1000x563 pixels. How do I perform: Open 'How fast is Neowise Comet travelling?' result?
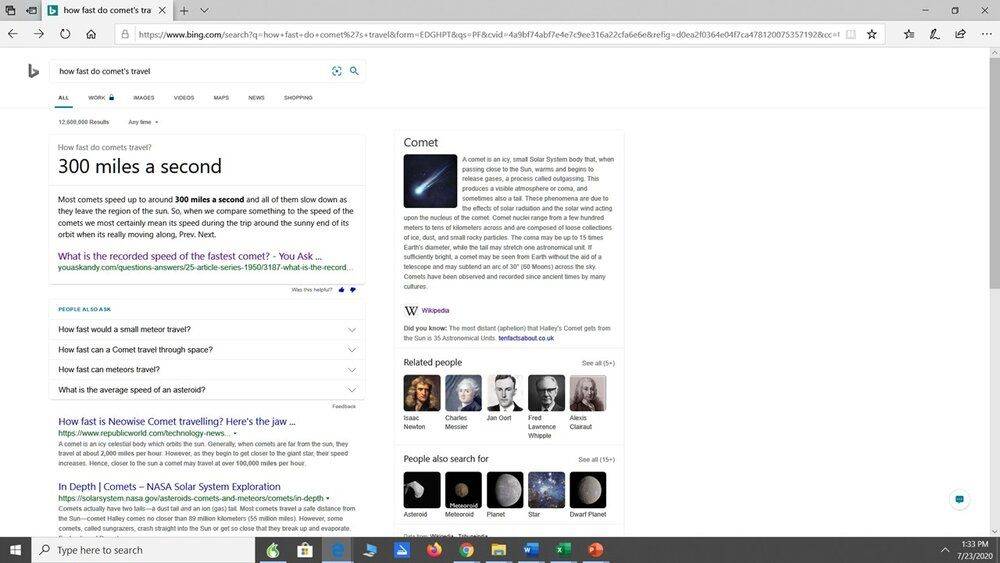click(x=177, y=421)
